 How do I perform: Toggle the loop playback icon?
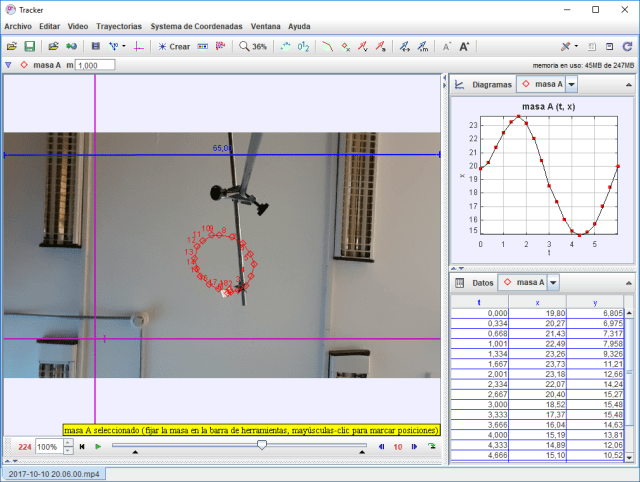coord(431,447)
